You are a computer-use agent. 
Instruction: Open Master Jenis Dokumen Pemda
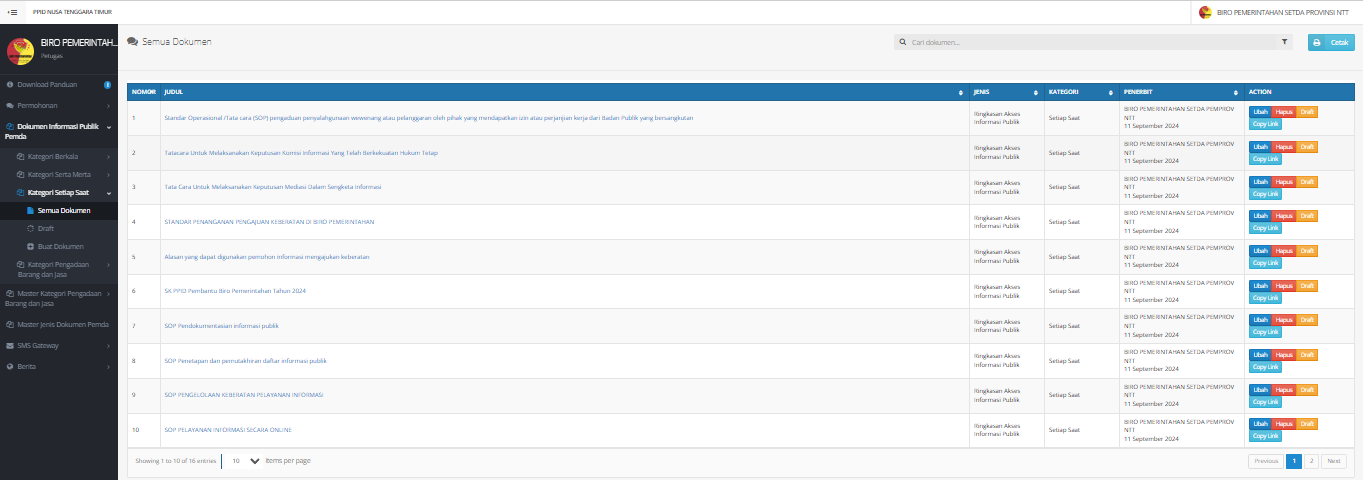pyautogui.click(x=59, y=325)
